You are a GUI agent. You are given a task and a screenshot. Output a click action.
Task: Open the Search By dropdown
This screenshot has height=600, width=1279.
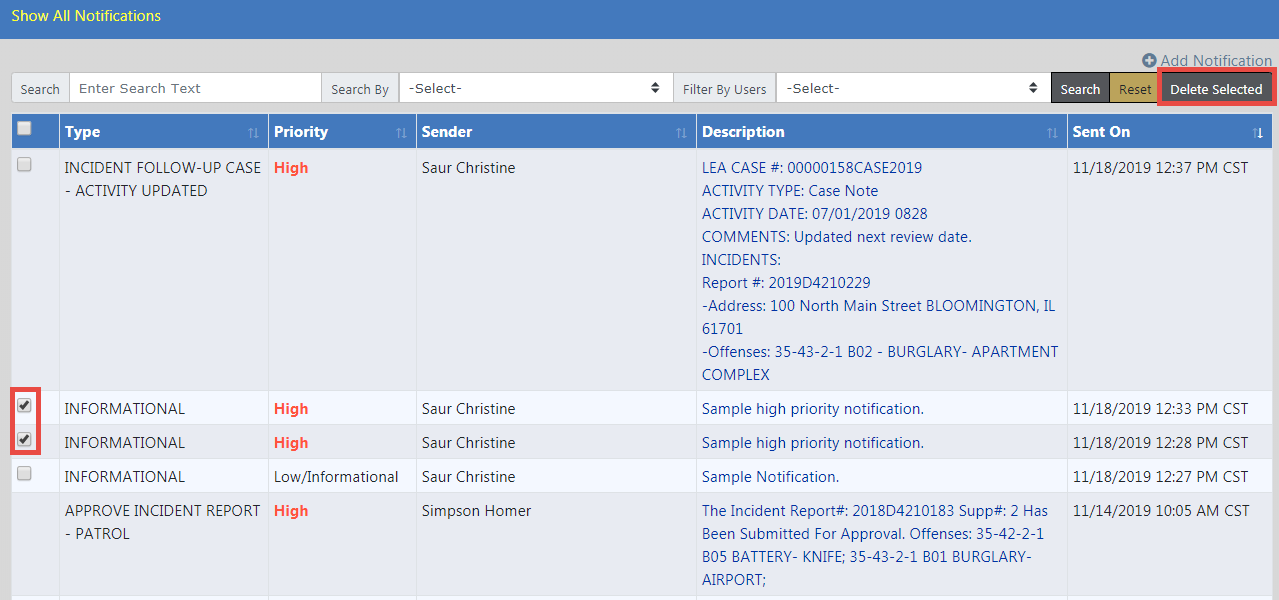(x=535, y=88)
